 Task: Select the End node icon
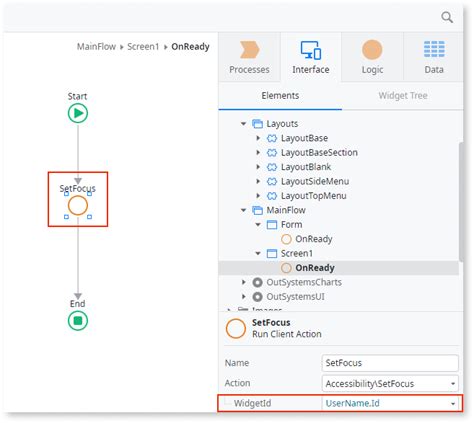[x=78, y=321]
